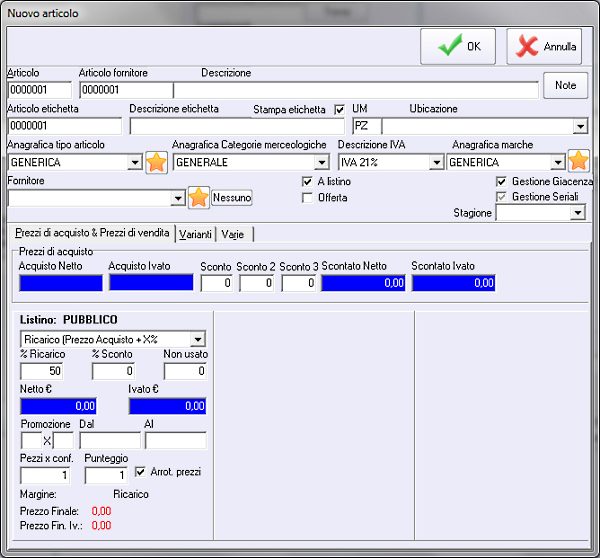
Task: Expand the Descrizione IVA dropdown
Action: pos(436,162)
